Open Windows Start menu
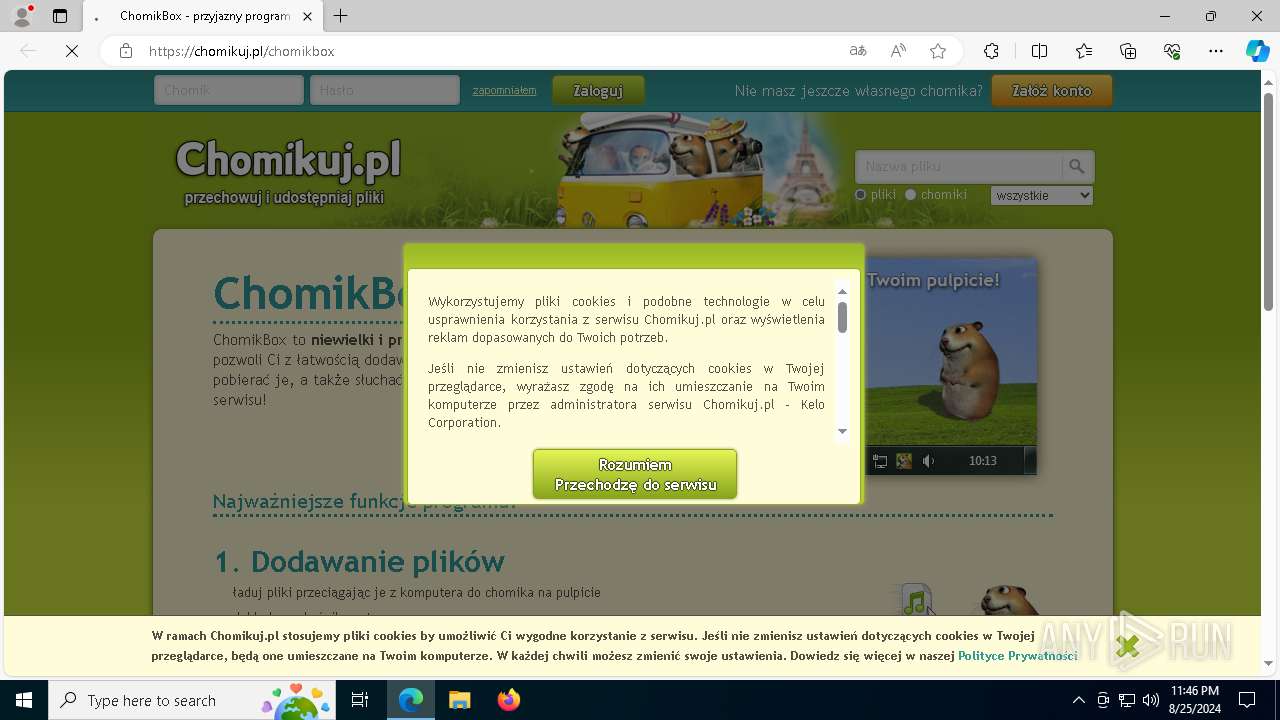 coord(24,700)
